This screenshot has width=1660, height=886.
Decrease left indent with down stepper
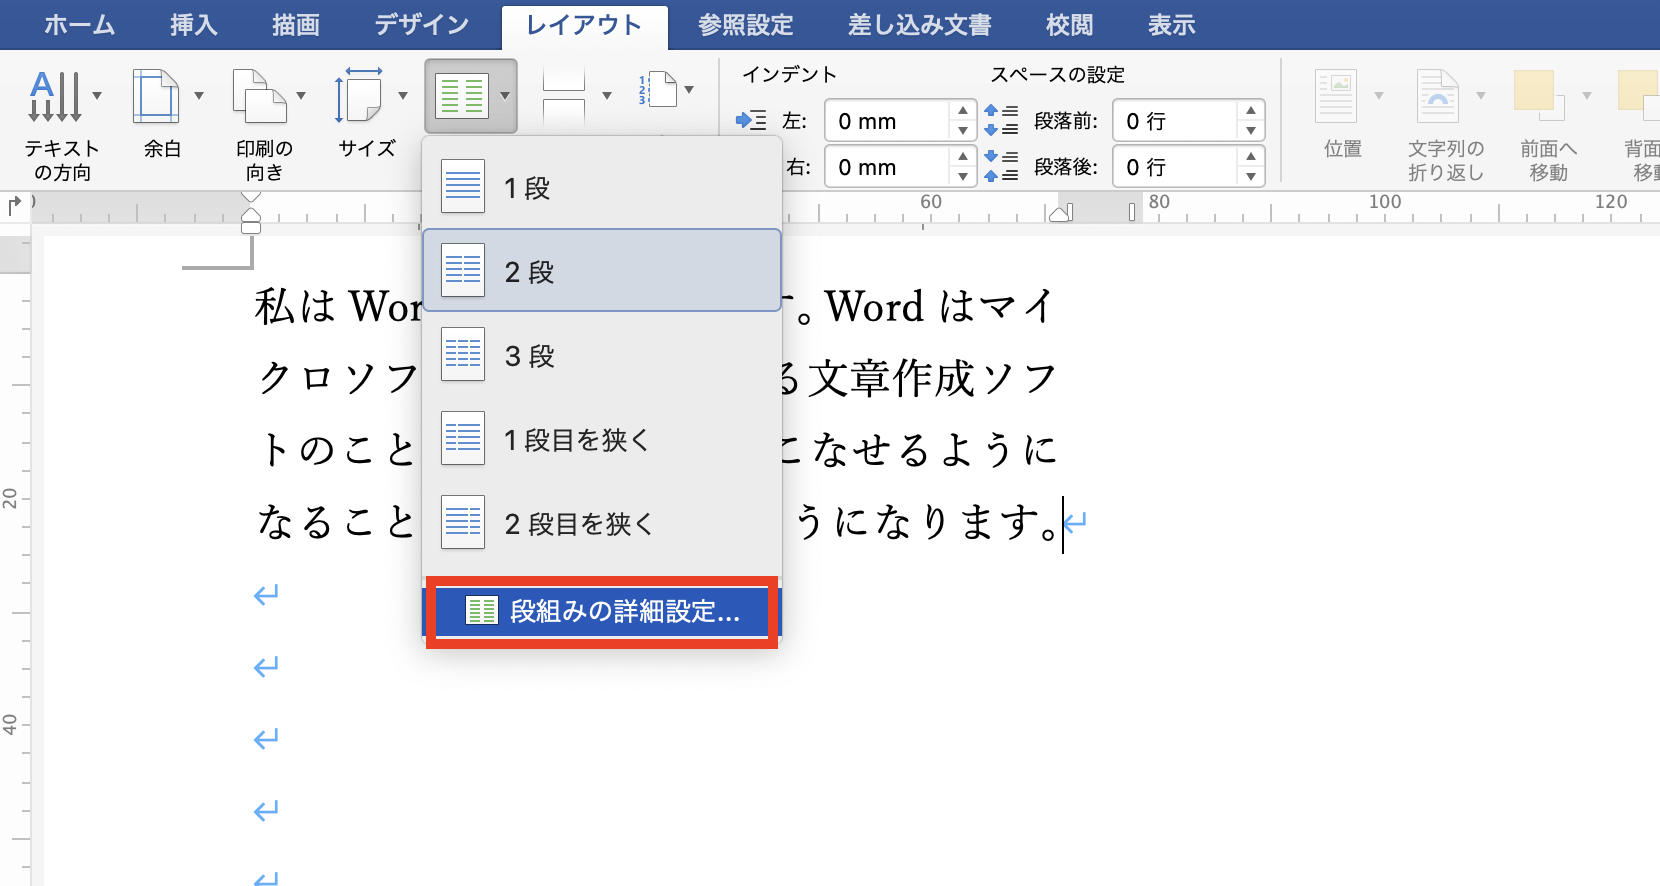[x=962, y=131]
